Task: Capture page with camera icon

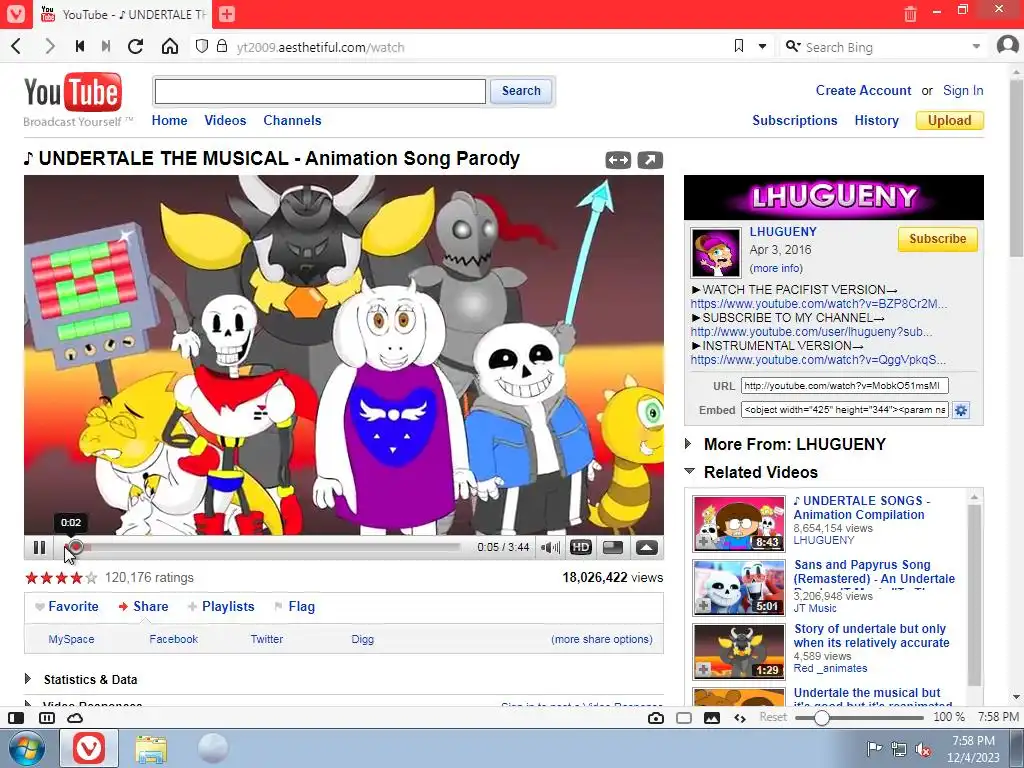Action: coord(656,718)
